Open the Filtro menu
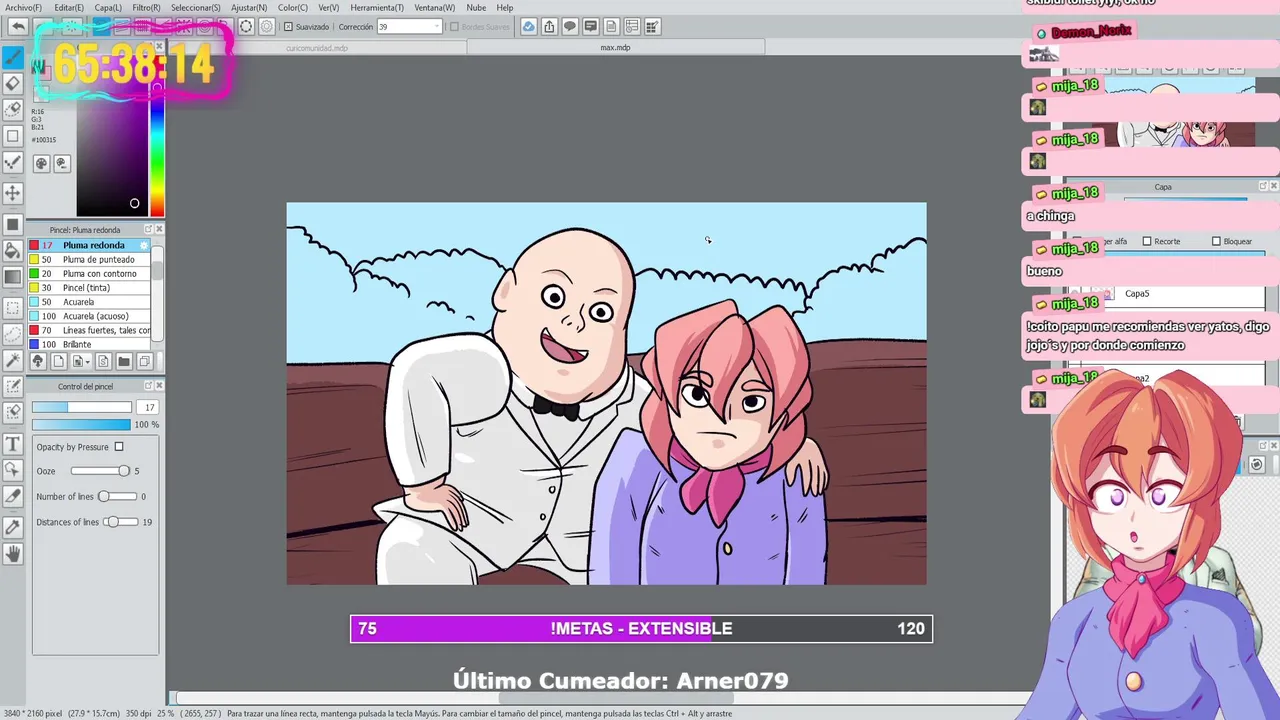The image size is (1280, 720). click(146, 7)
